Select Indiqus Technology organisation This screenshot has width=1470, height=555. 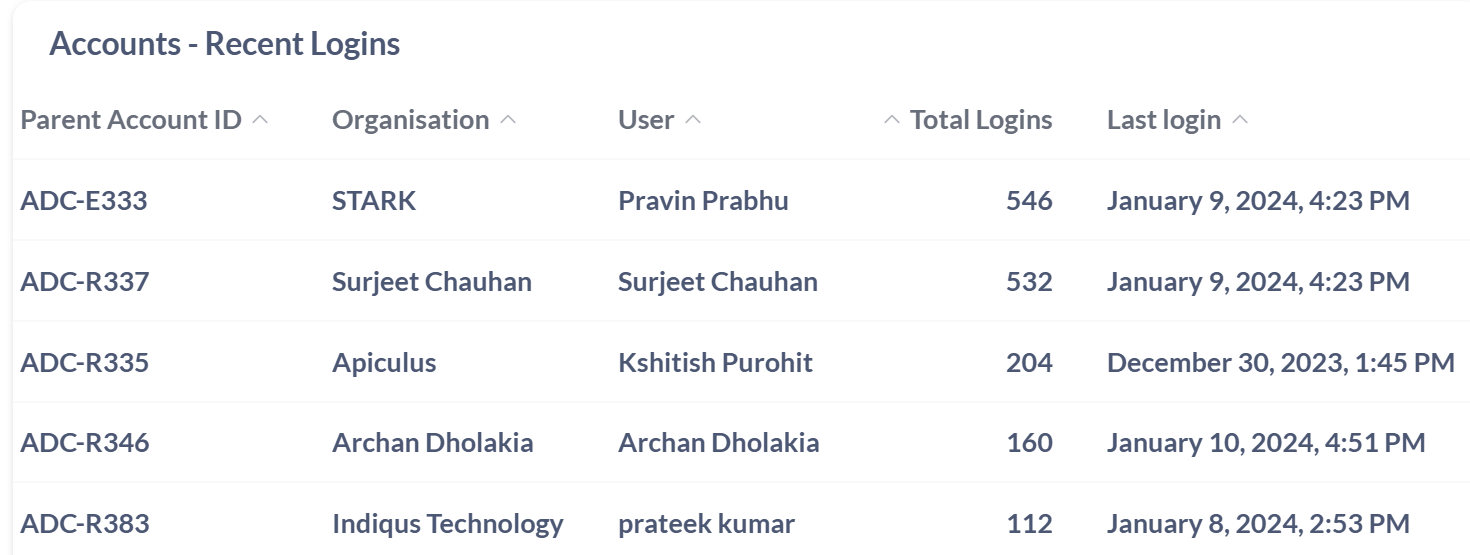click(x=447, y=523)
